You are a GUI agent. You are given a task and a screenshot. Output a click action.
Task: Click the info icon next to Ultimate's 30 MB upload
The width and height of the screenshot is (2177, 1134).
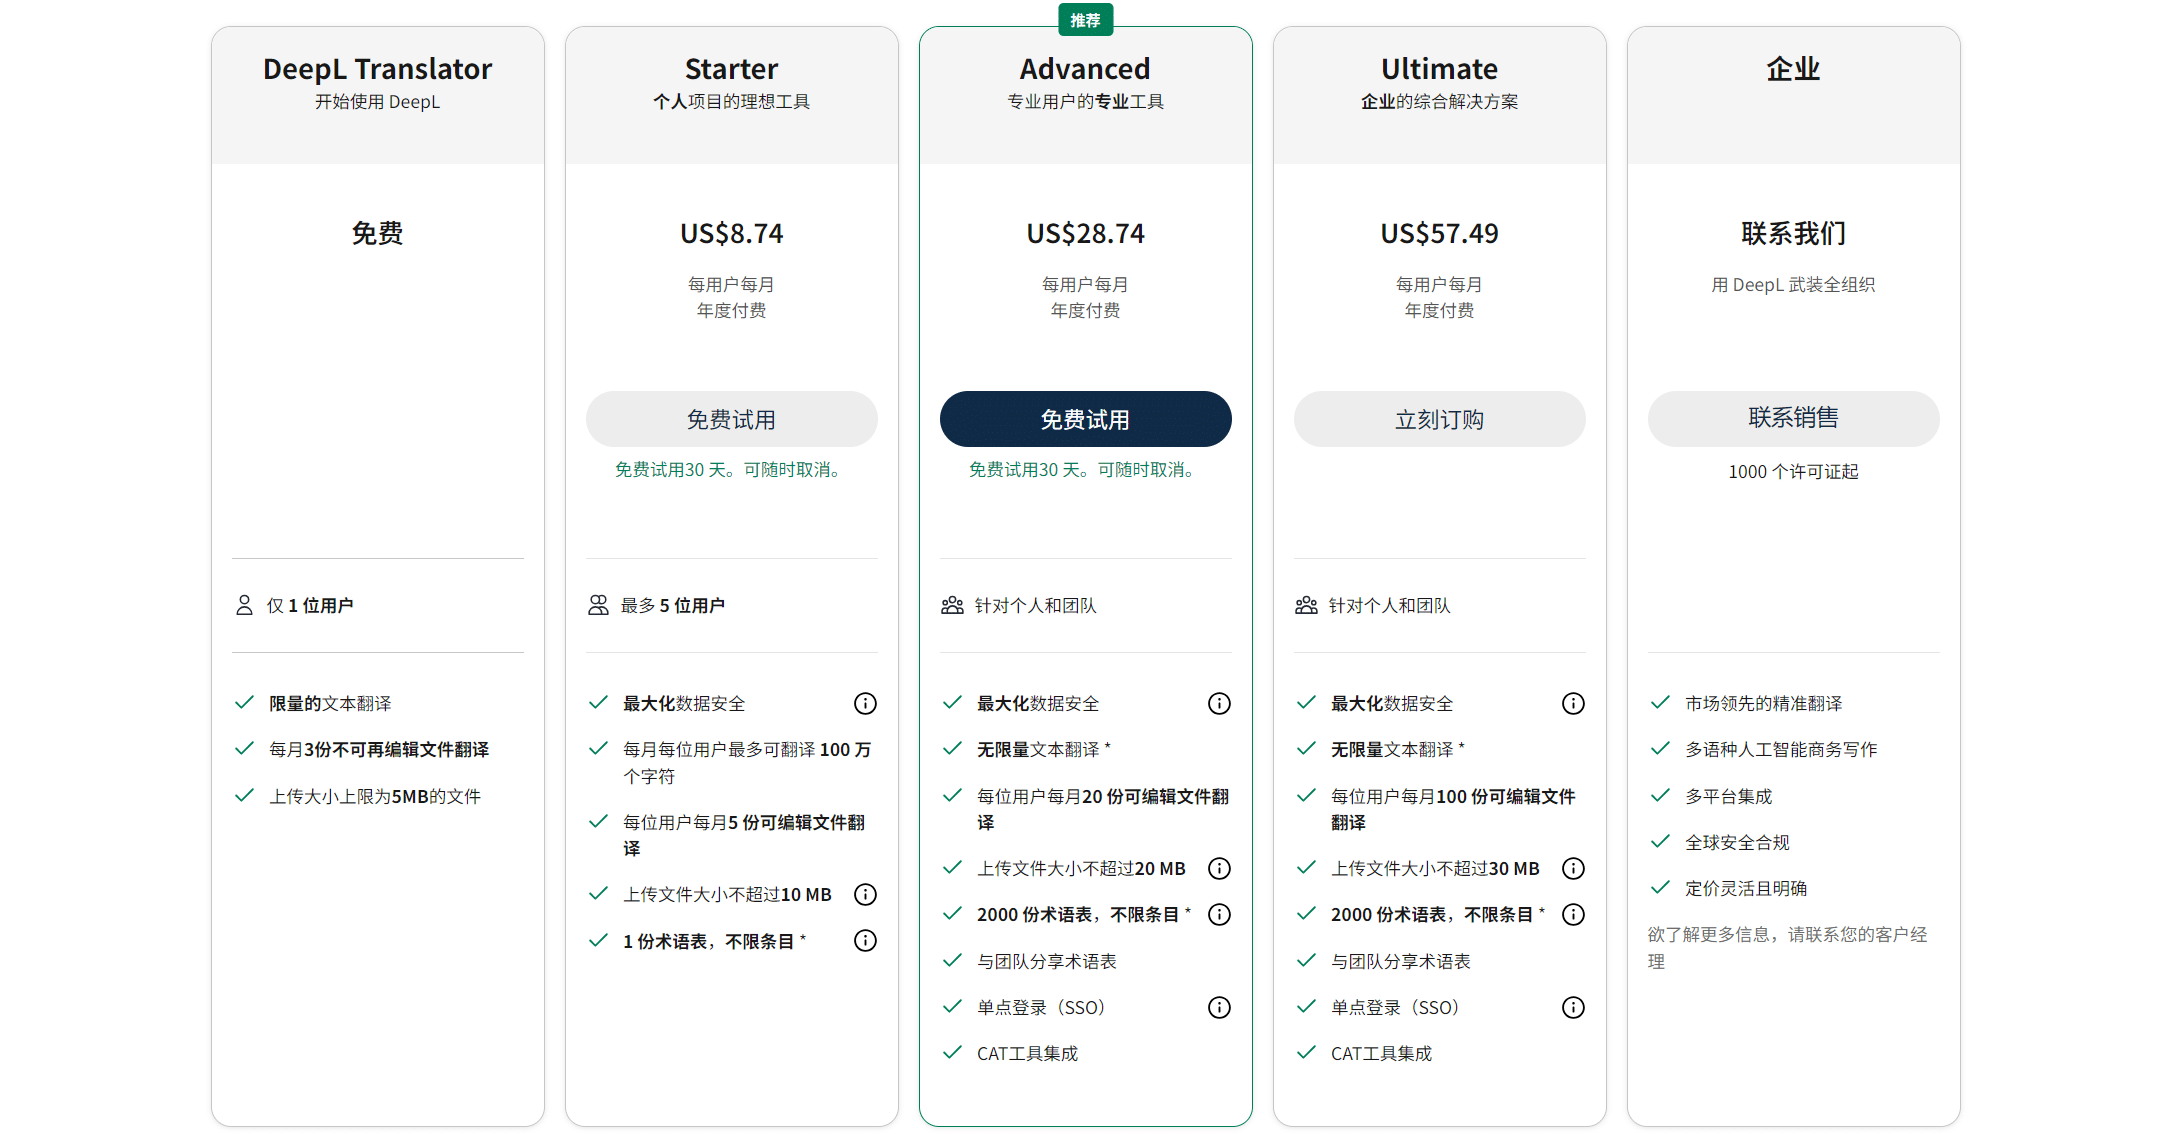pos(1573,868)
